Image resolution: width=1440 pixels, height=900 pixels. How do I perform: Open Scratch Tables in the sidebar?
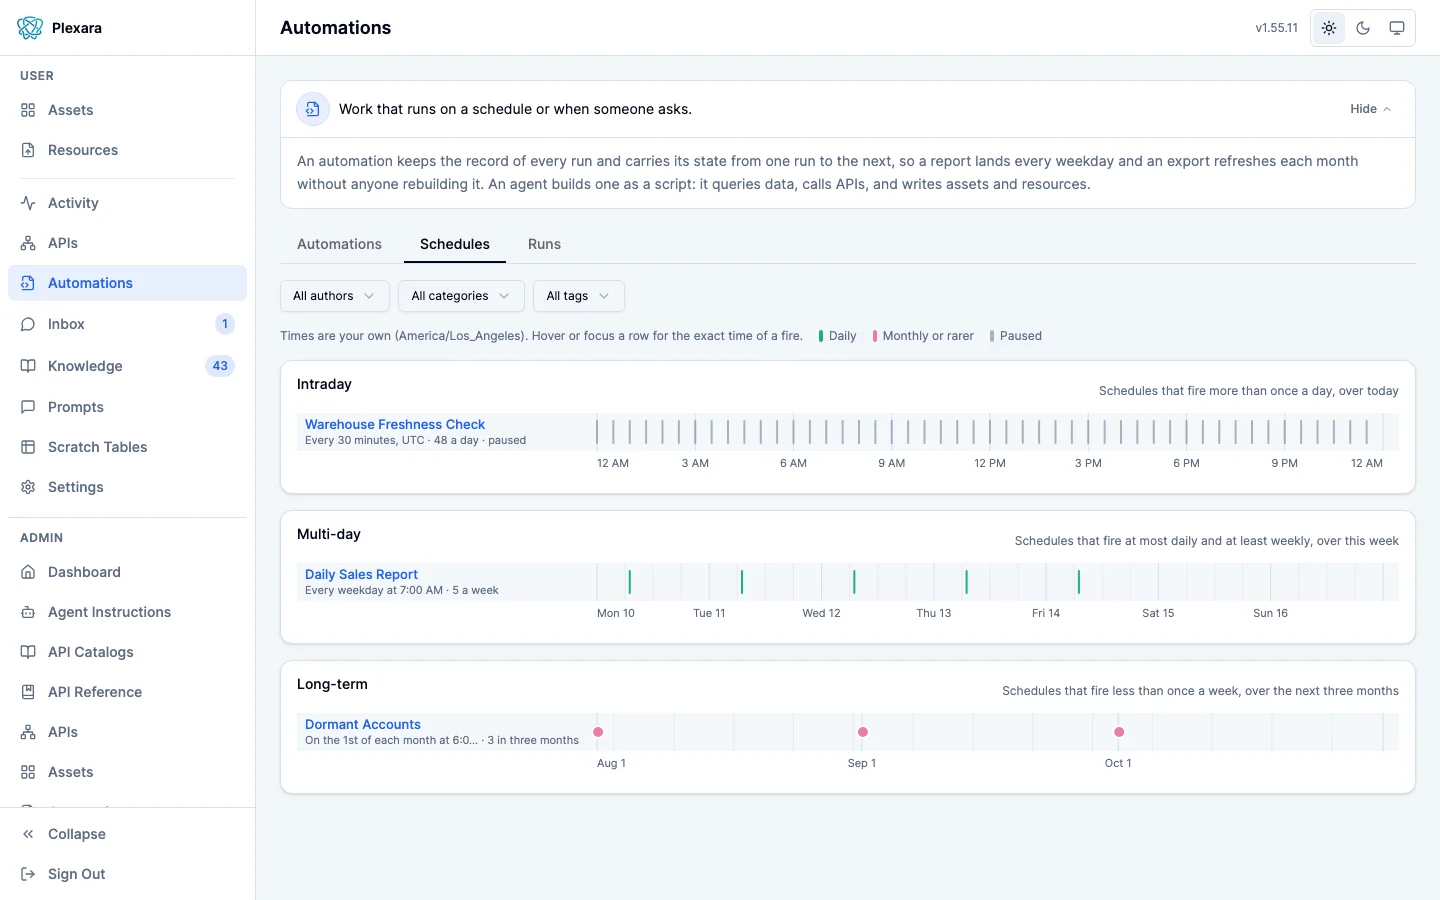[127, 447]
